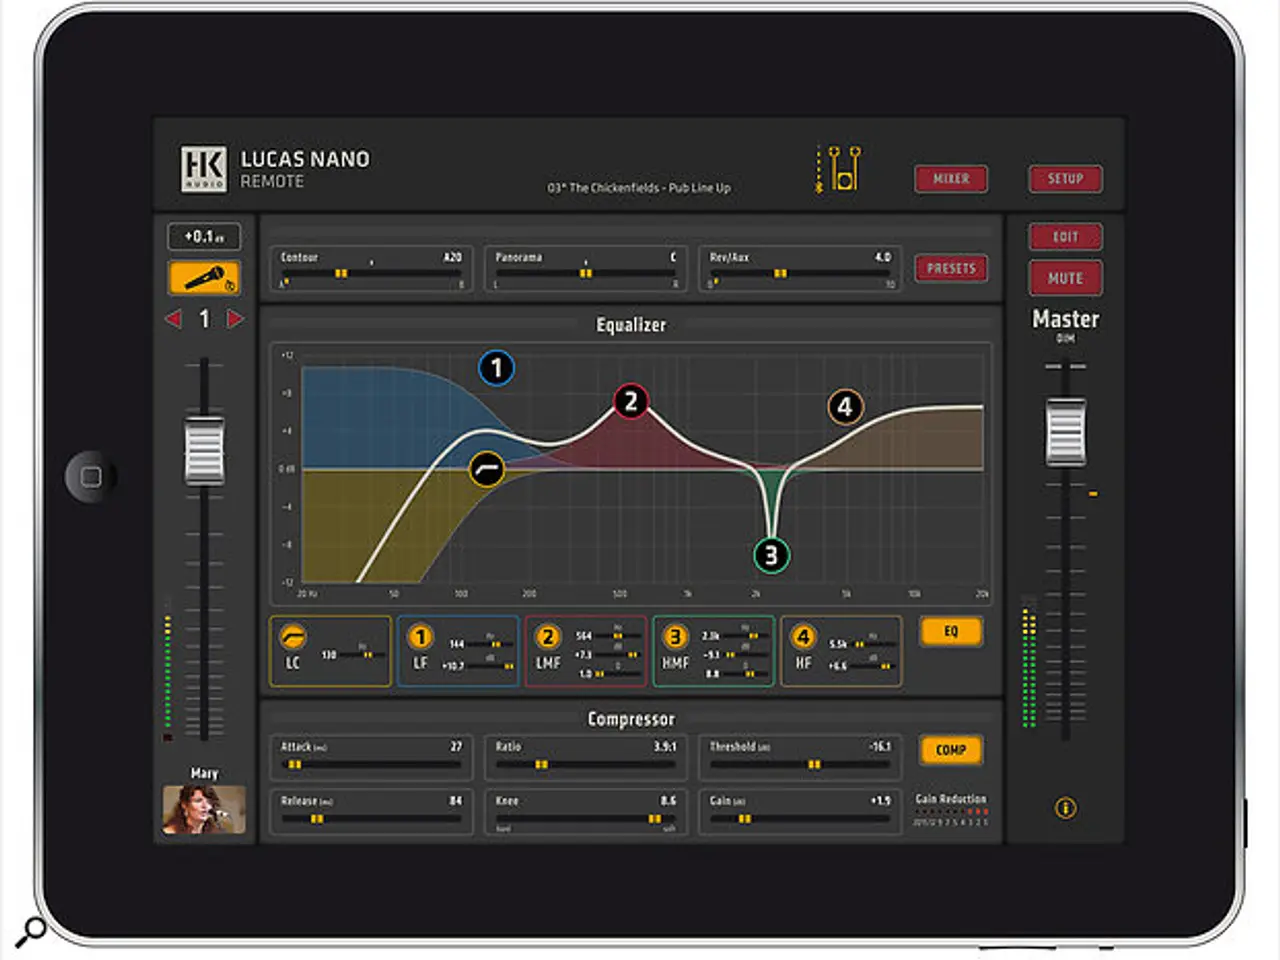1280x960 pixels.
Task: Toggle the HF band 4 icon
Action: pos(803,637)
